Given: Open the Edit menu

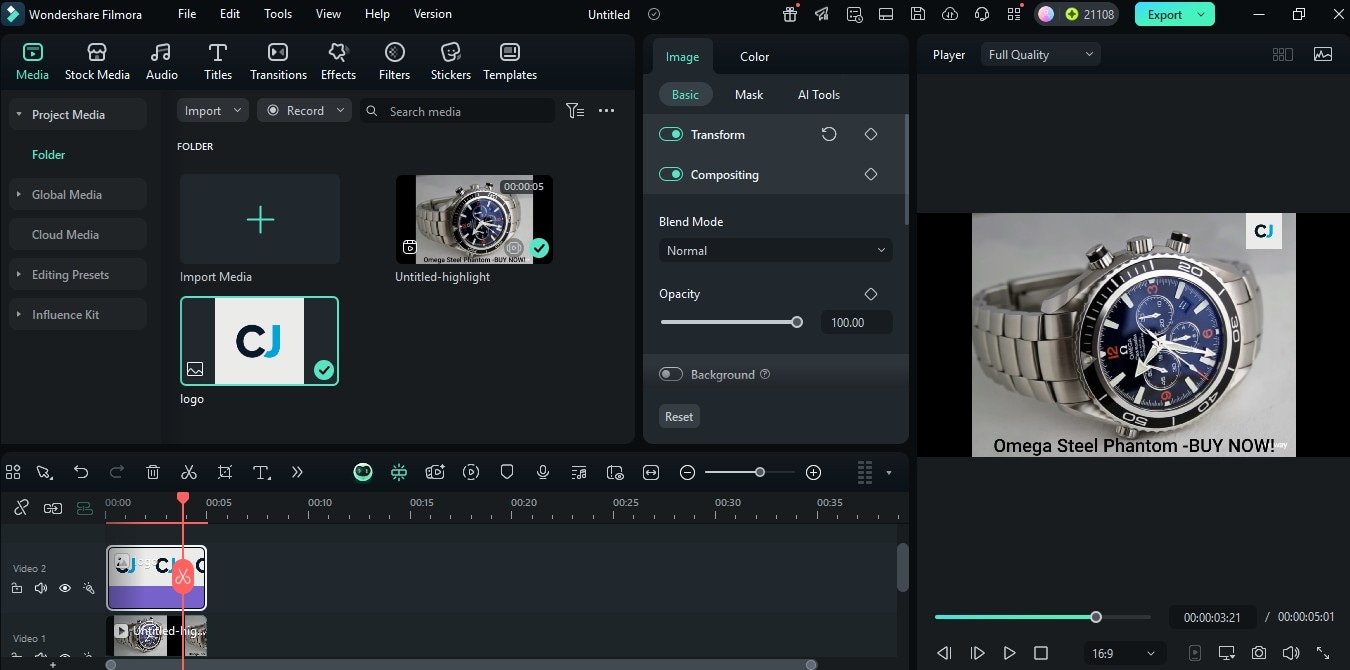Looking at the screenshot, I should tap(230, 14).
